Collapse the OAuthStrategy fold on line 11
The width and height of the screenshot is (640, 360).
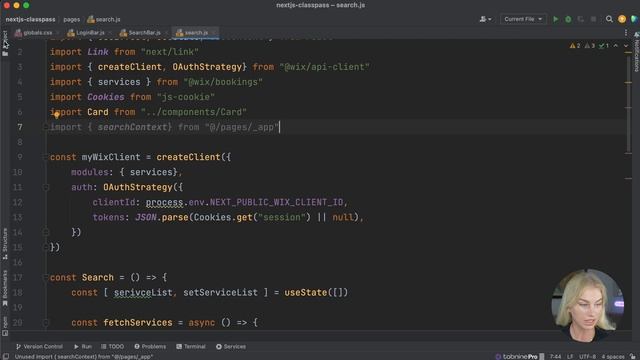(46, 187)
